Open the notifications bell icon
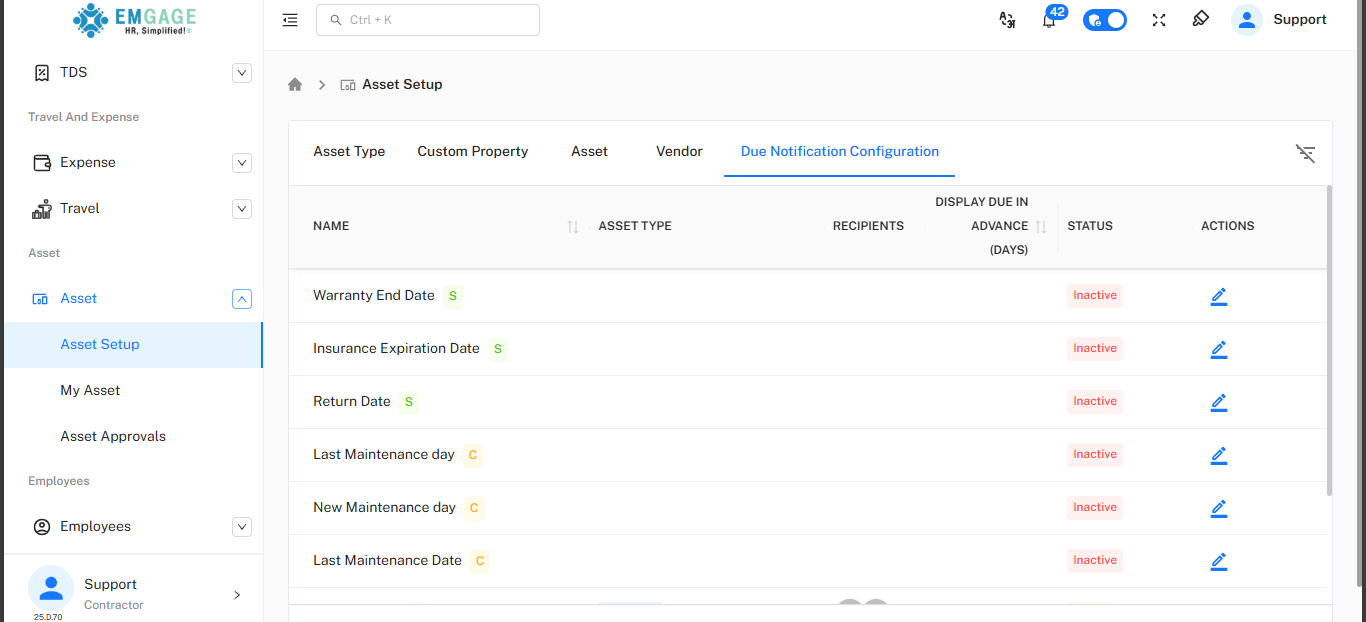 (x=1049, y=20)
